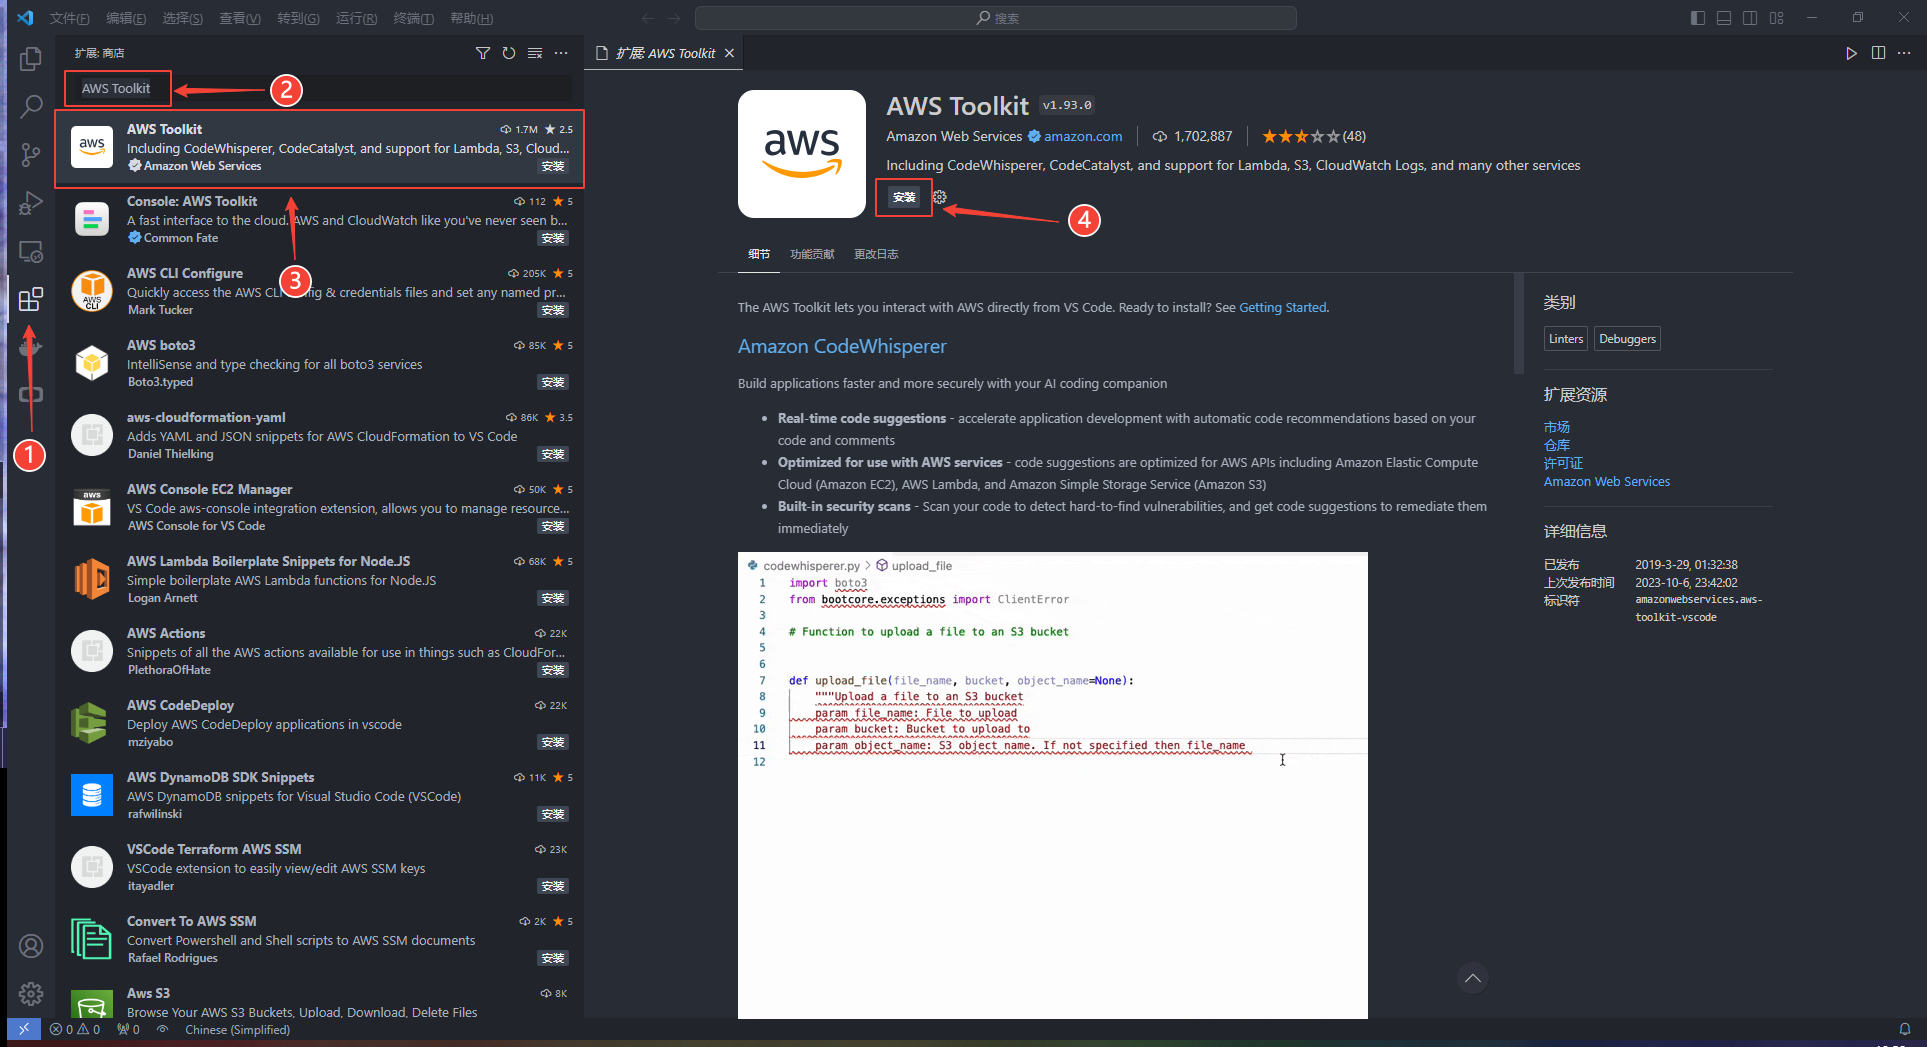Viewport: 1927px width, 1047px height.
Task: Open Amazon Web Services link under resources
Action: tap(1607, 481)
